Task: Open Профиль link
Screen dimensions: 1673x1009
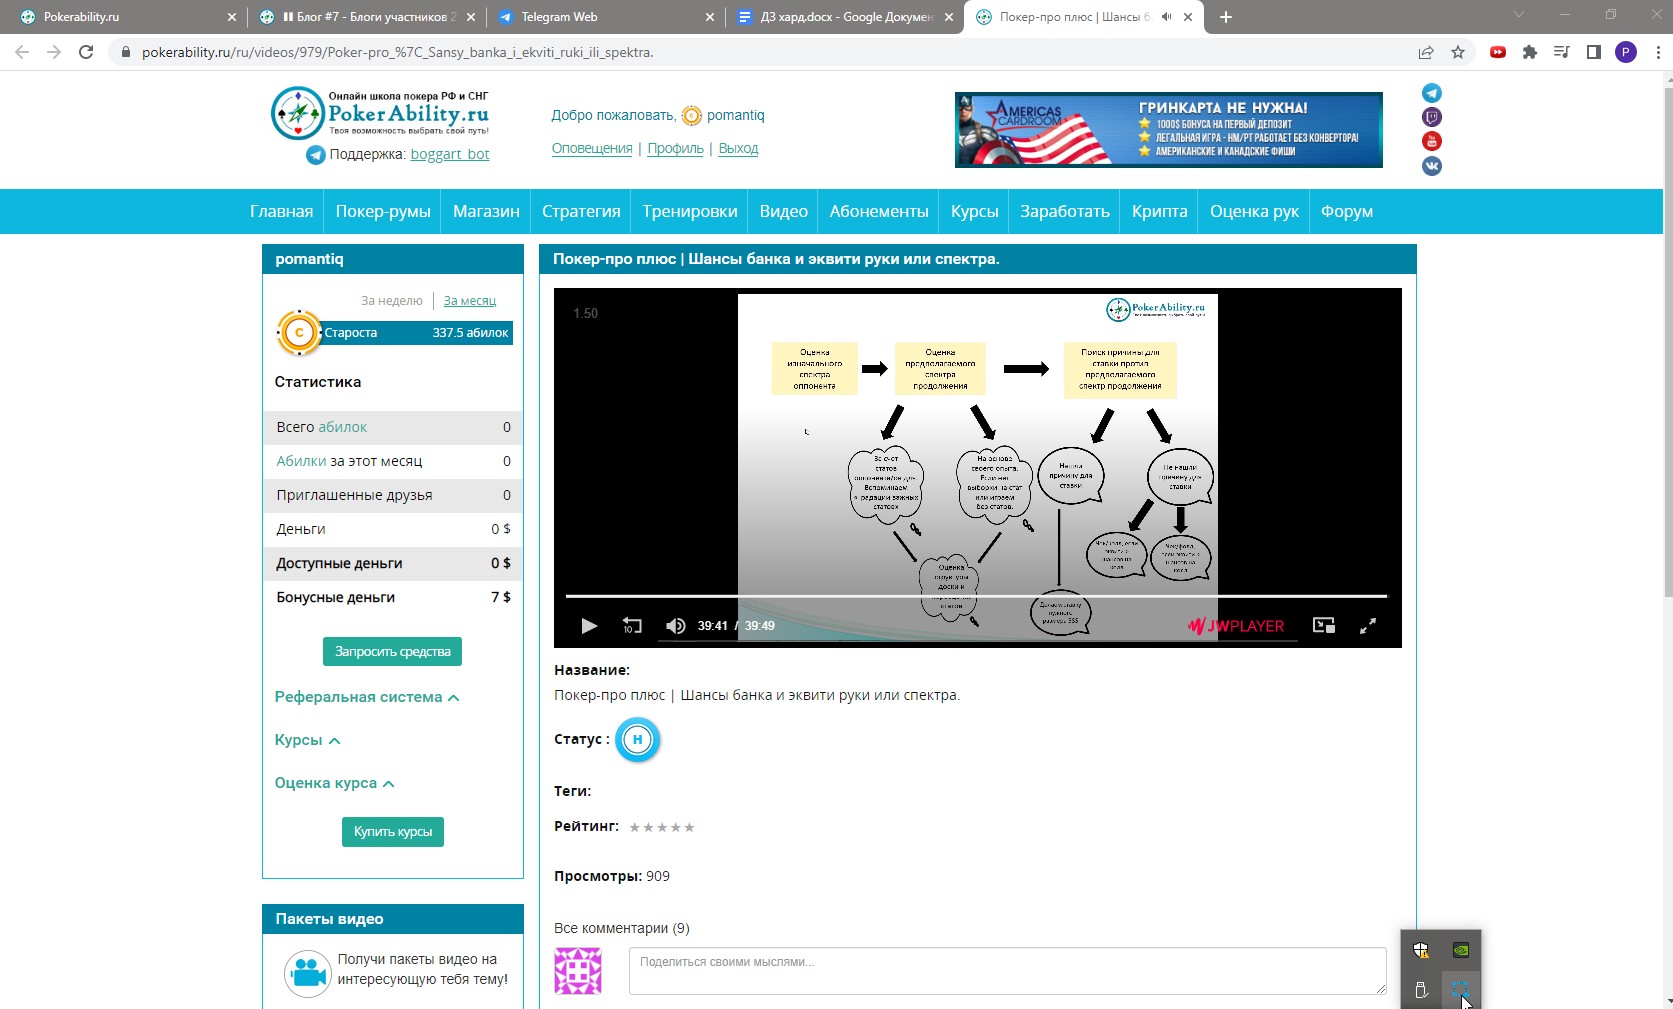Action: [675, 148]
